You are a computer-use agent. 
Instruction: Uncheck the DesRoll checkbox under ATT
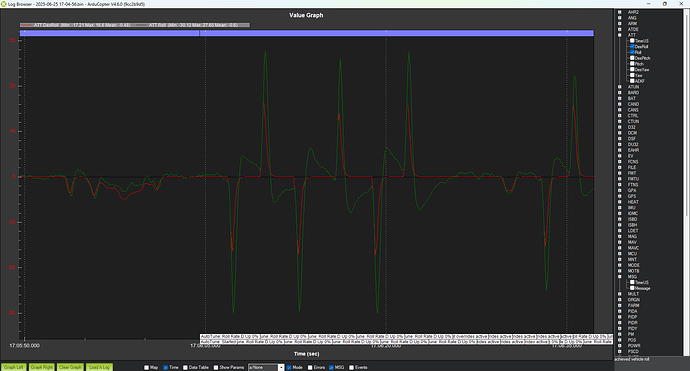click(x=632, y=46)
